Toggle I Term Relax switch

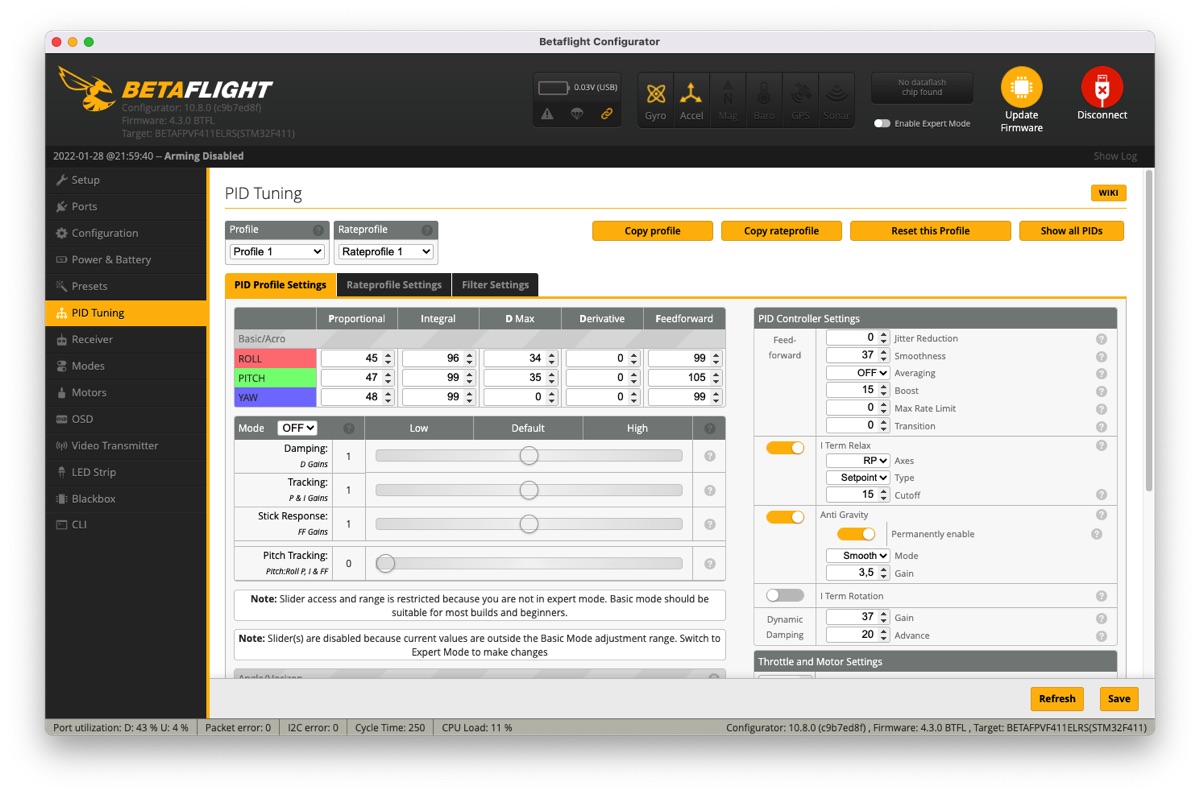[785, 448]
